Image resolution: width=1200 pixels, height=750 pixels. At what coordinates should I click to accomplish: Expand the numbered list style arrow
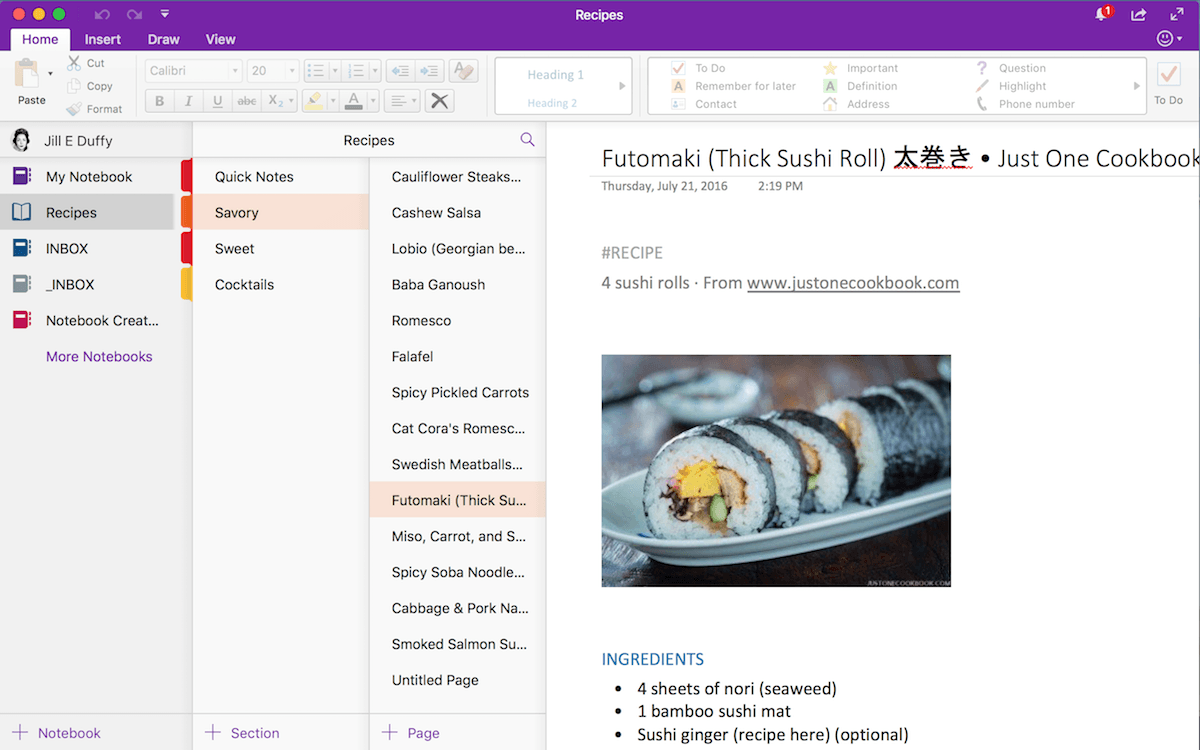coord(375,71)
